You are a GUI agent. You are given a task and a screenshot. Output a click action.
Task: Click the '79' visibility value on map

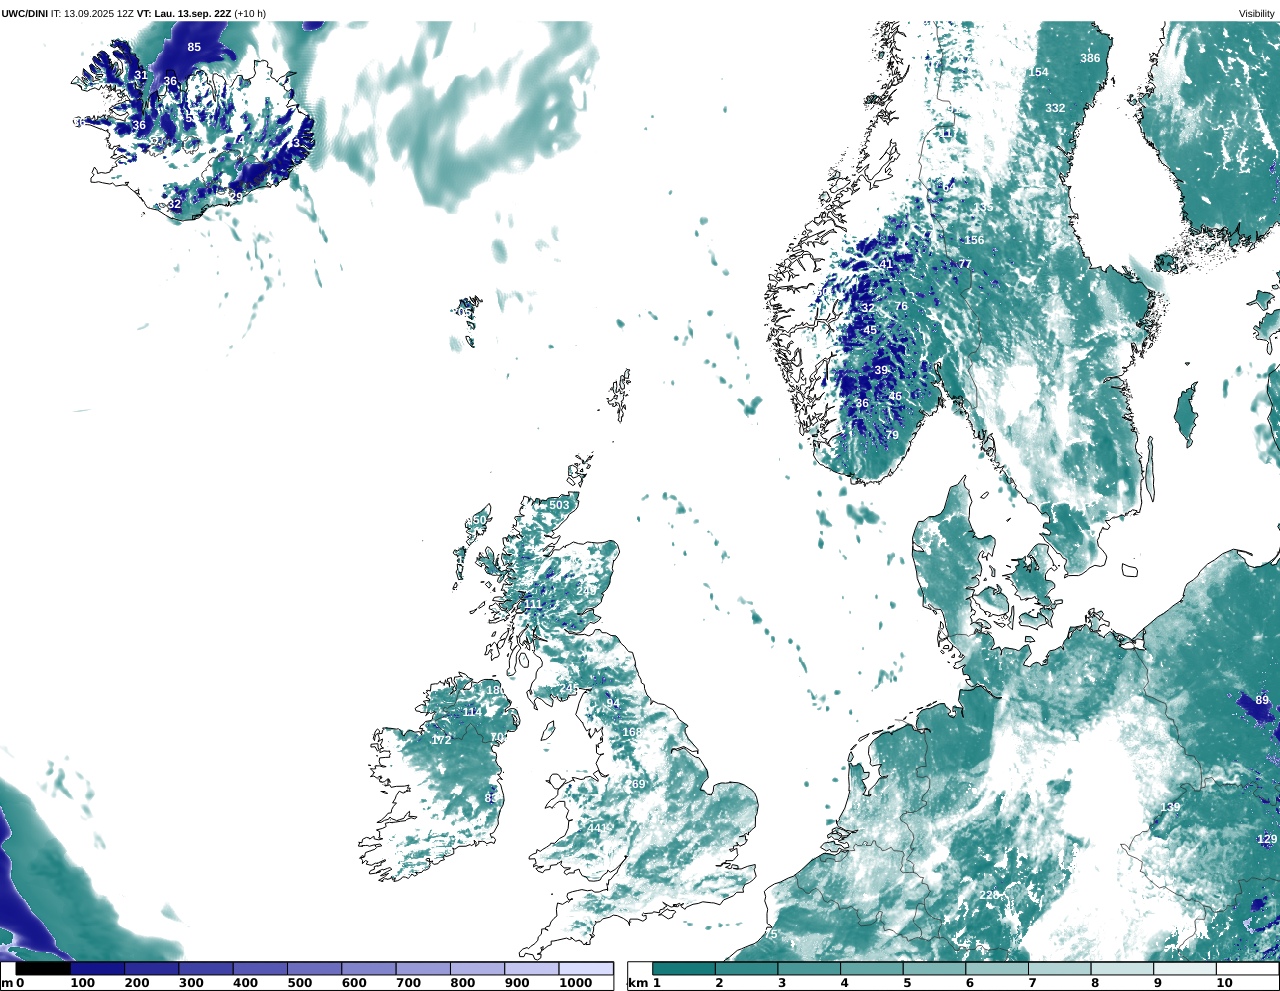(x=892, y=435)
